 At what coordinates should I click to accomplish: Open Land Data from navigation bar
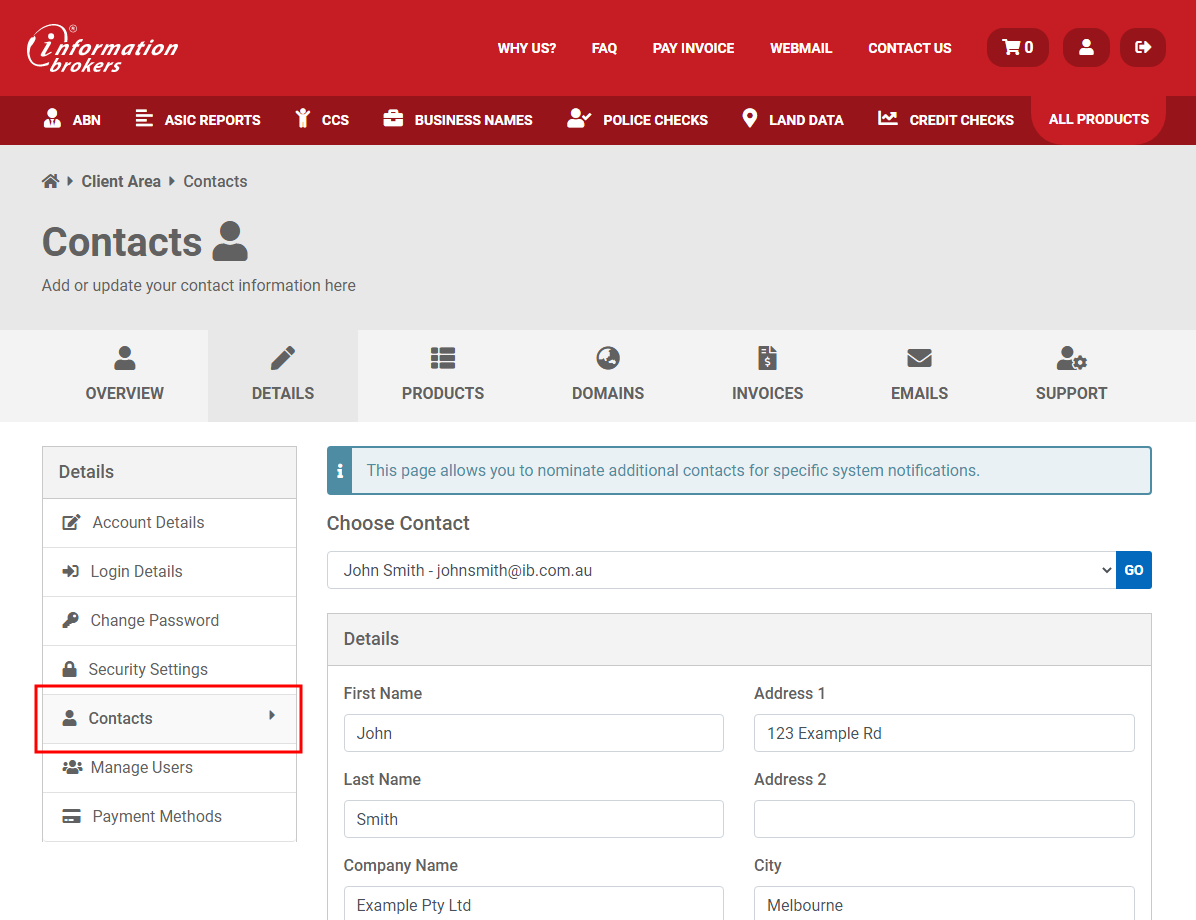[793, 120]
